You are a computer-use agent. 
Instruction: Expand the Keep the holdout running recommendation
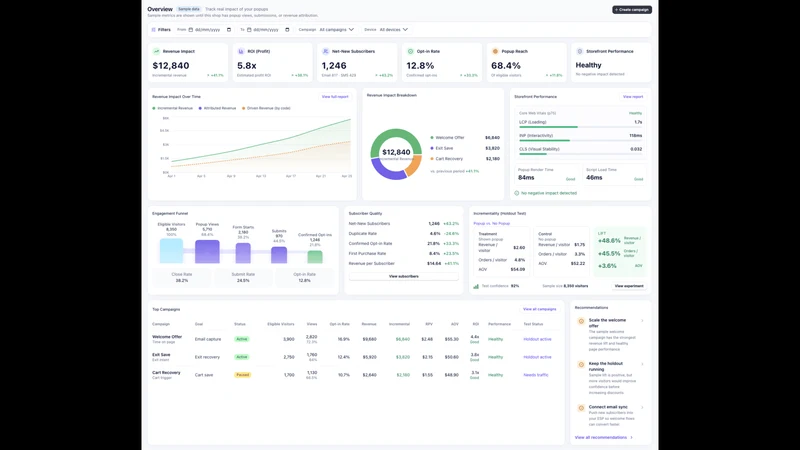[642, 364]
